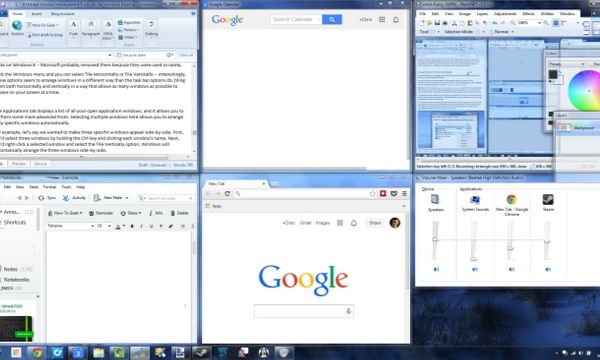This screenshot has height=360, width=600.
Task: Click the profile avatar on Google New Tab page
Action: (395, 223)
